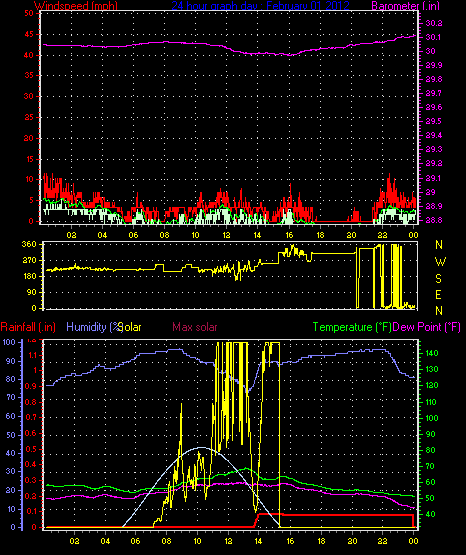Click the 28.8 value on barometer axis

tap(434, 220)
